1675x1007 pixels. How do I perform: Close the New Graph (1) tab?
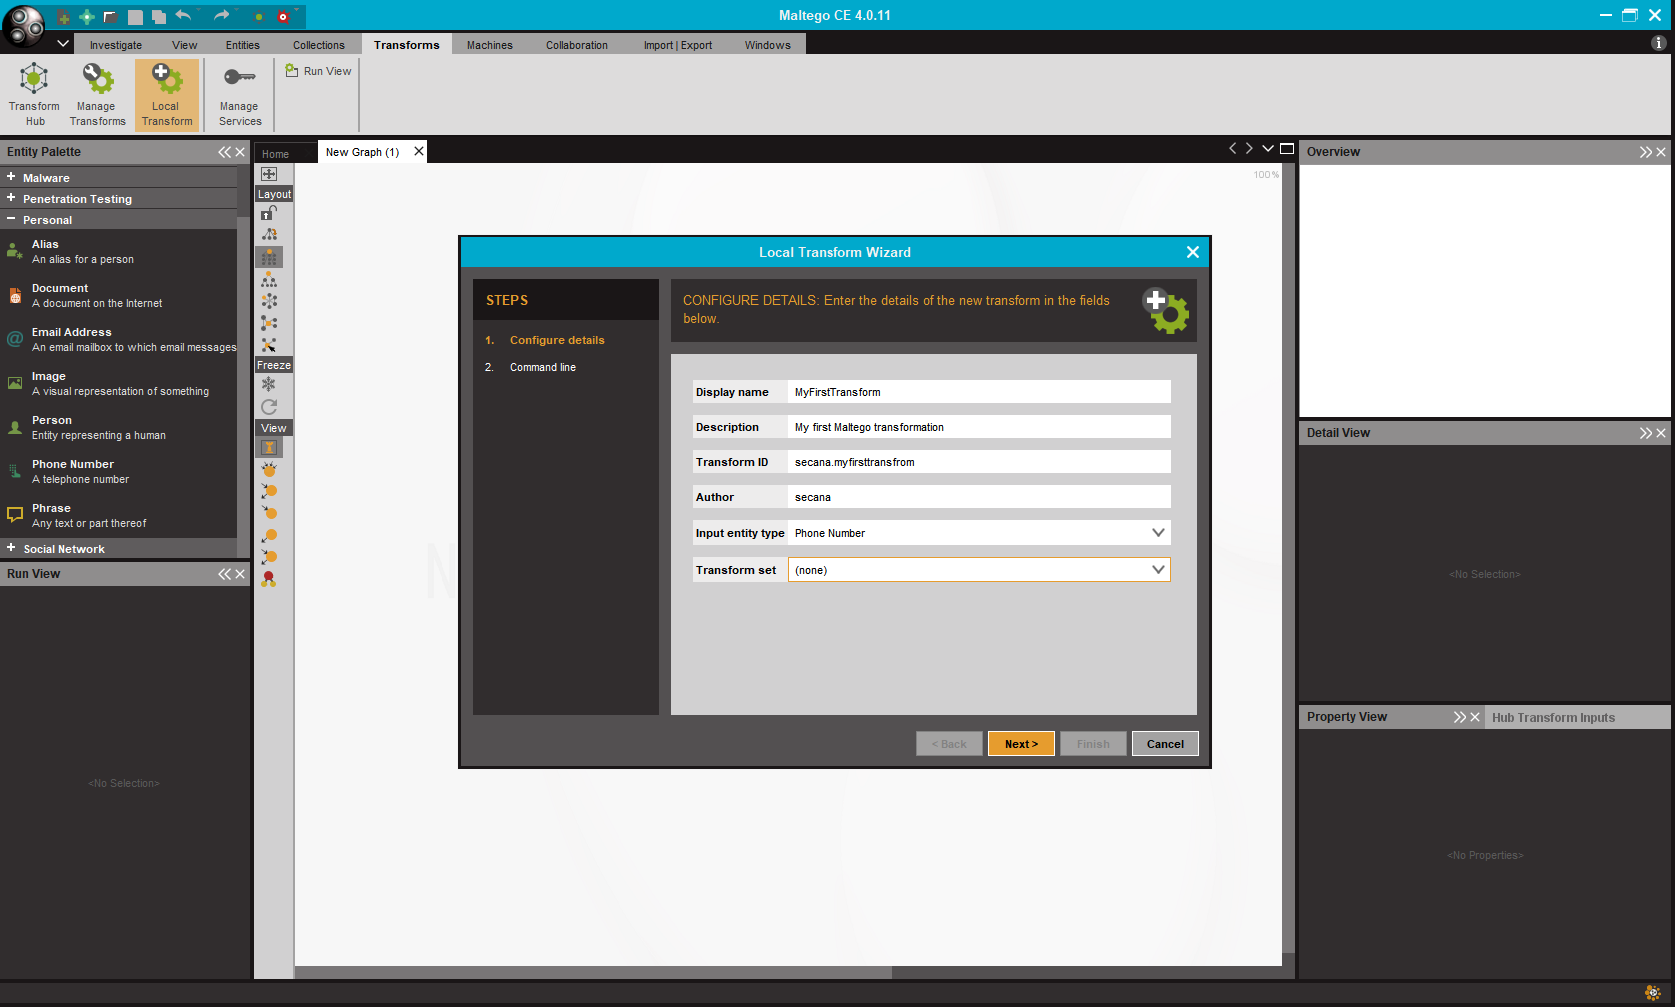click(419, 151)
